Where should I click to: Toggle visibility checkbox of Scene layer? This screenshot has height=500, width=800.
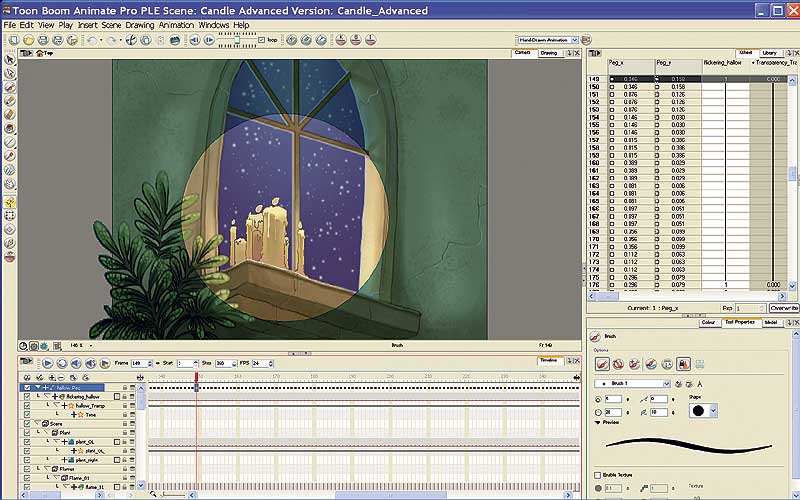tap(27, 423)
